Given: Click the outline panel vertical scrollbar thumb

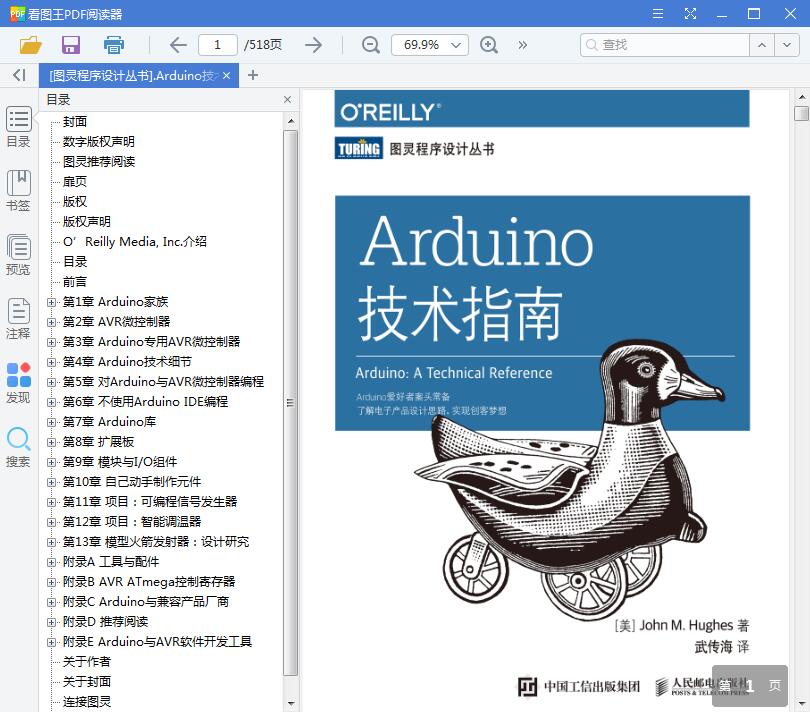Looking at the screenshot, I should [x=291, y=403].
